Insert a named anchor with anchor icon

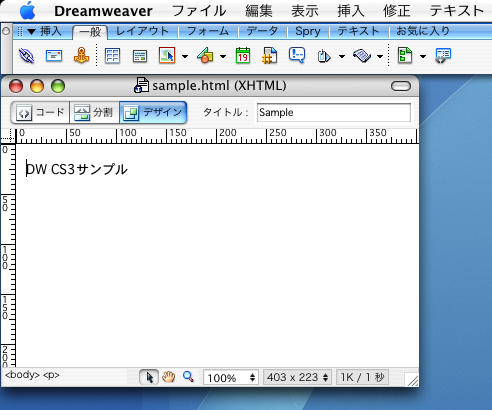point(81,55)
